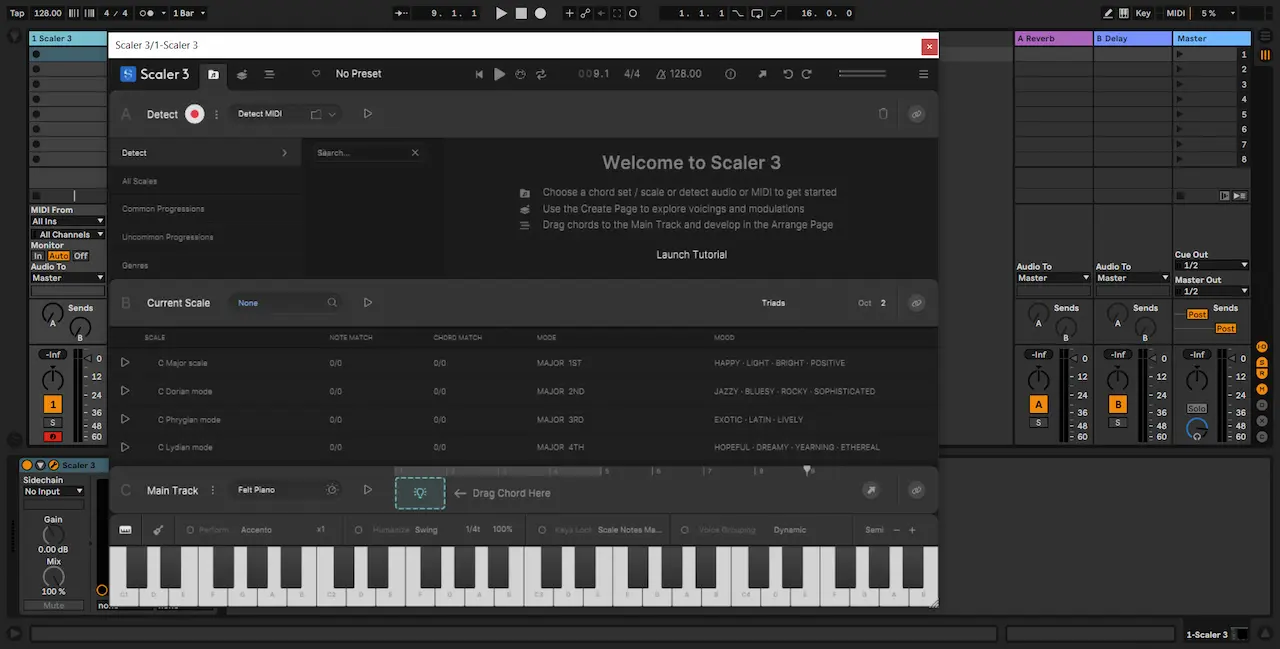This screenshot has height=649, width=1280.
Task: Clear detection with trash icon
Action: tap(883, 114)
